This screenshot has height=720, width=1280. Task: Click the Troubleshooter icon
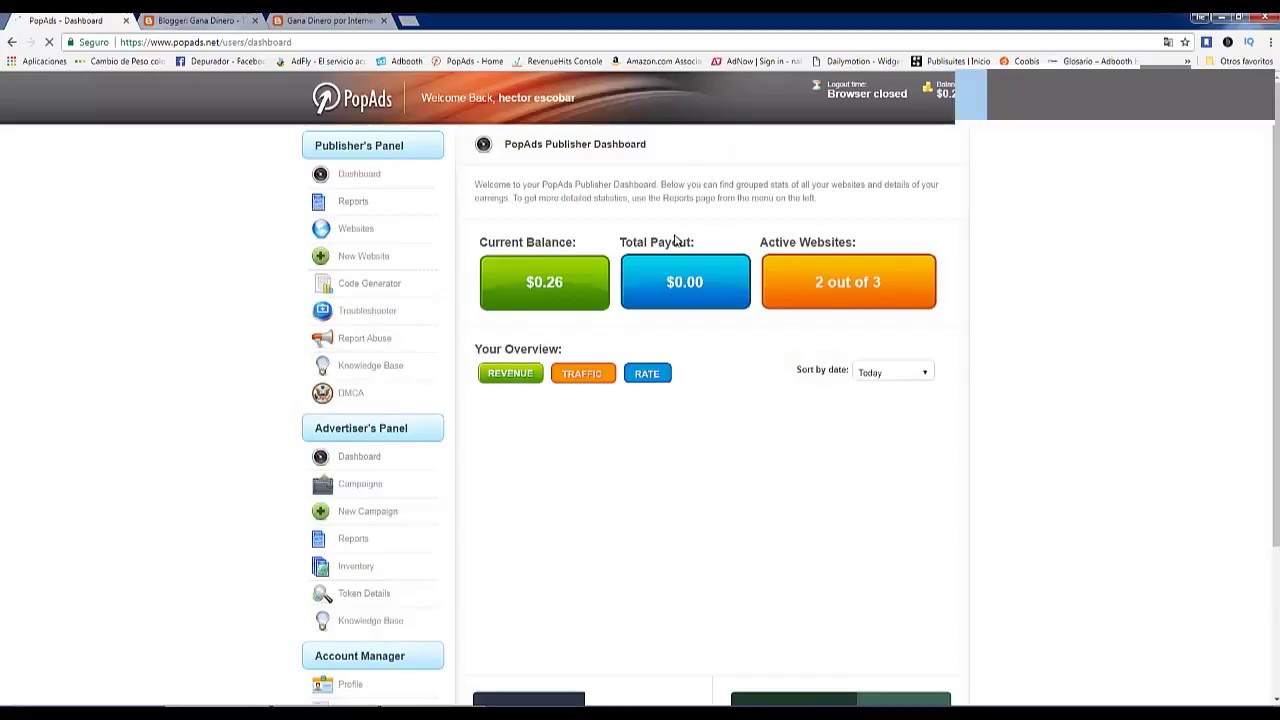click(322, 311)
